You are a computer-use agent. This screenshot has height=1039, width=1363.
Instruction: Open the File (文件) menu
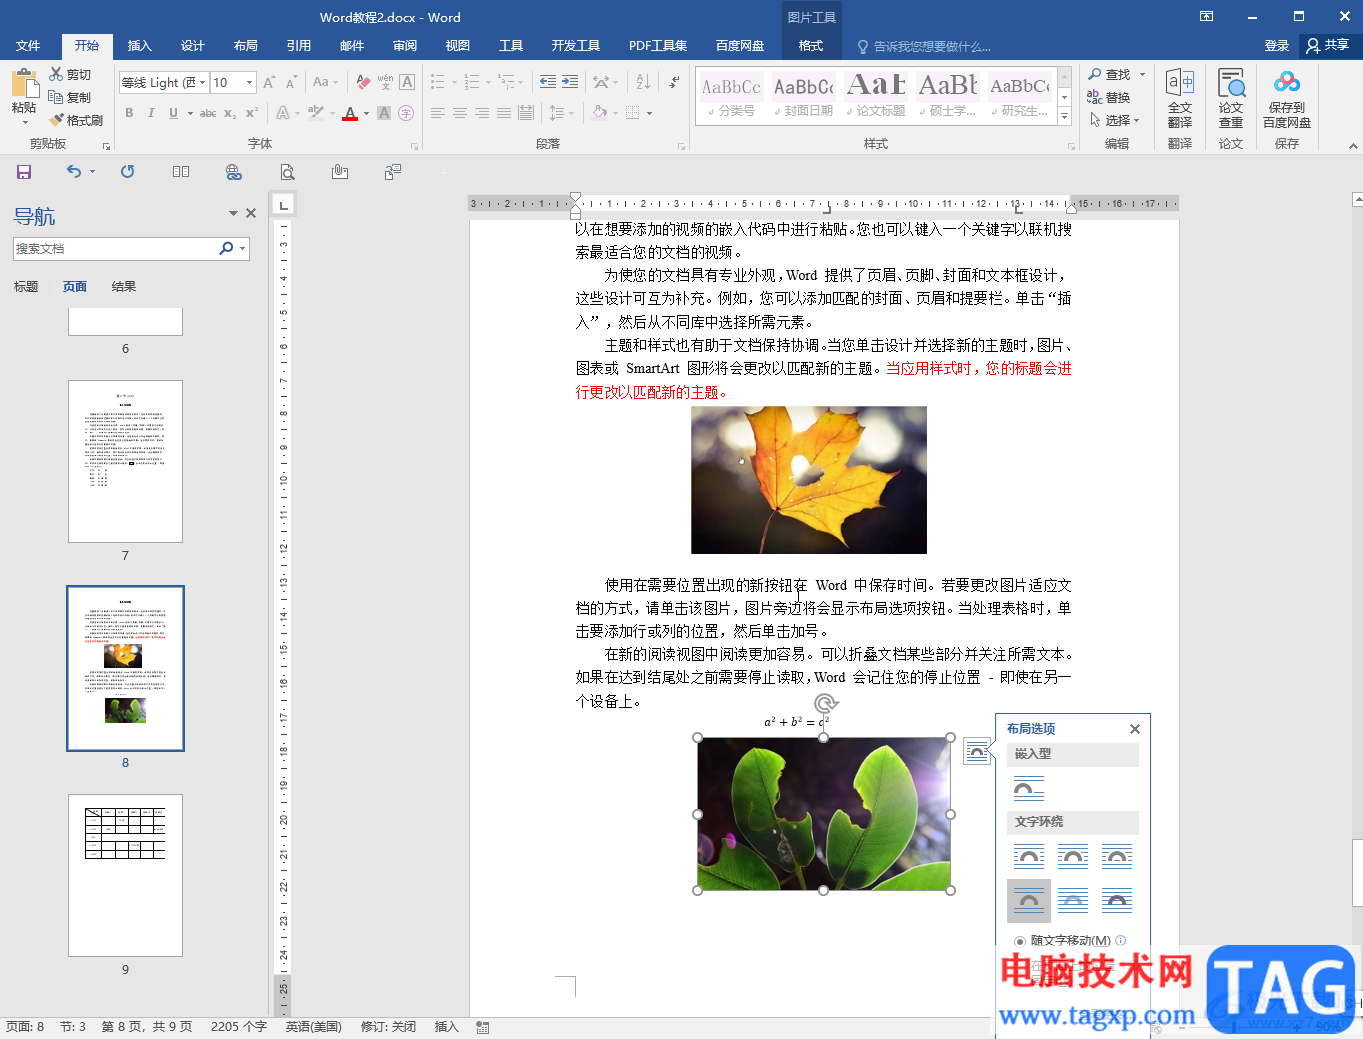pyautogui.click(x=28, y=46)
